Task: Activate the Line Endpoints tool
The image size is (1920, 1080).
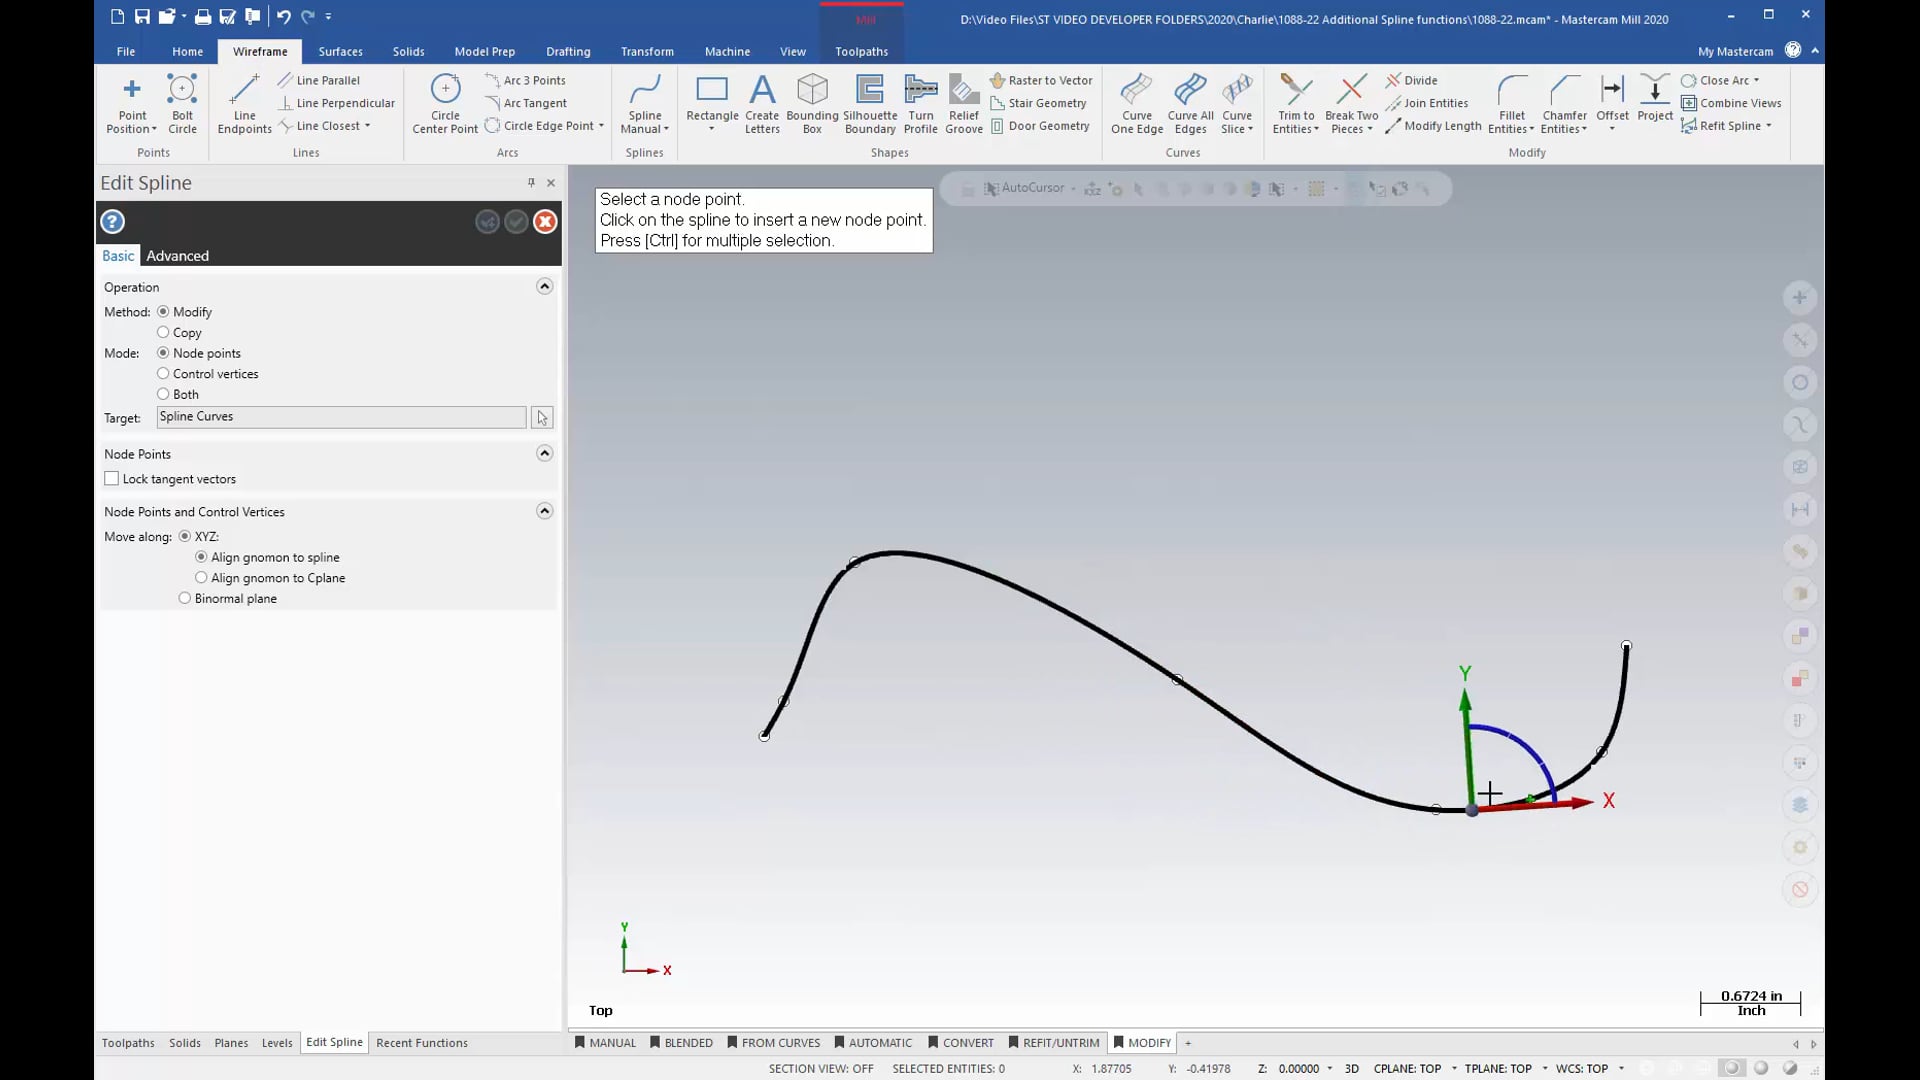Action: pyautogui.click(x=244, y=103)
